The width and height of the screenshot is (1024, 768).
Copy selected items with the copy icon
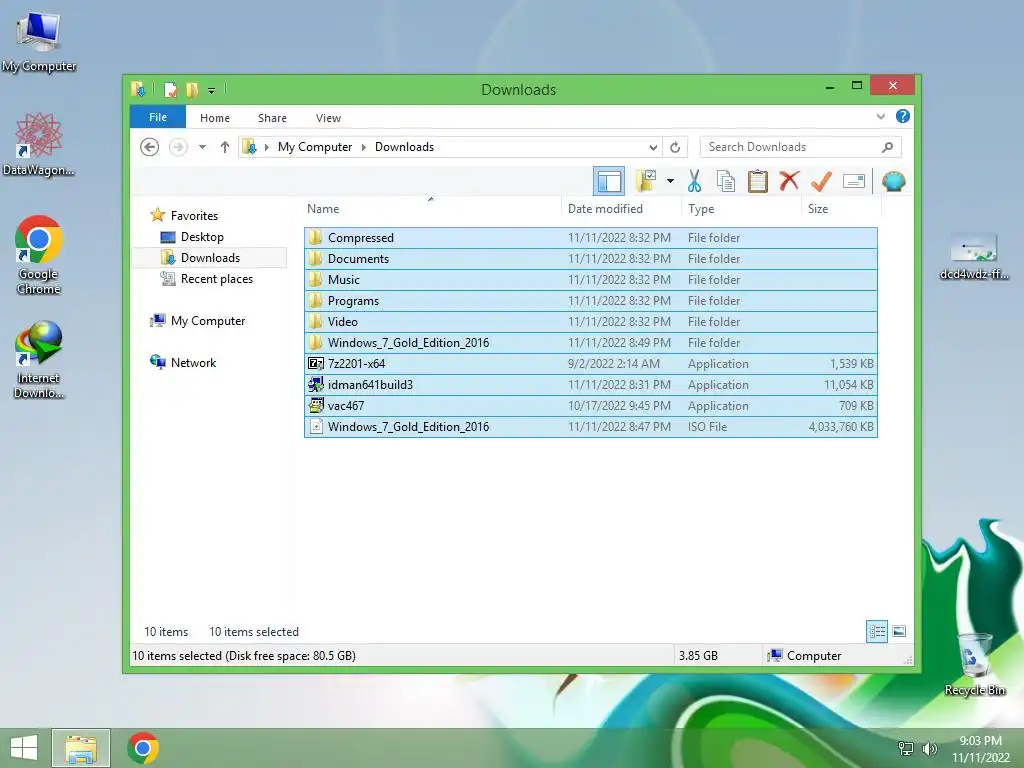tap(726, 181)
